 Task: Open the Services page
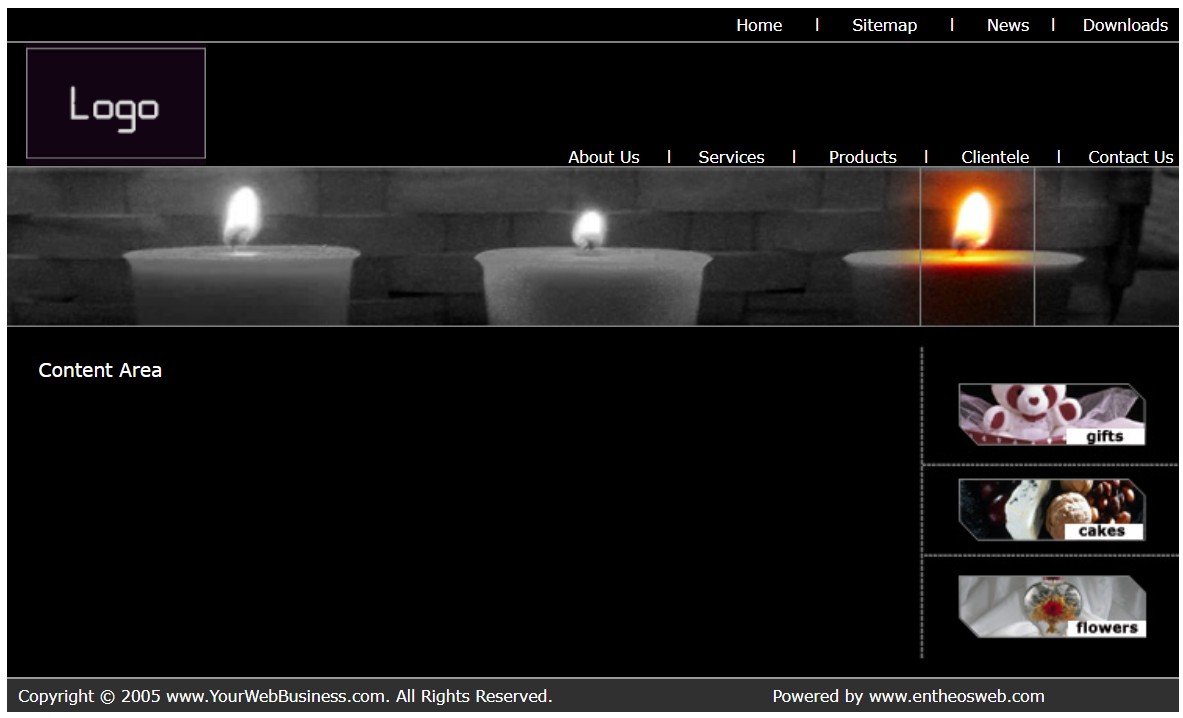tap(731, 157)
